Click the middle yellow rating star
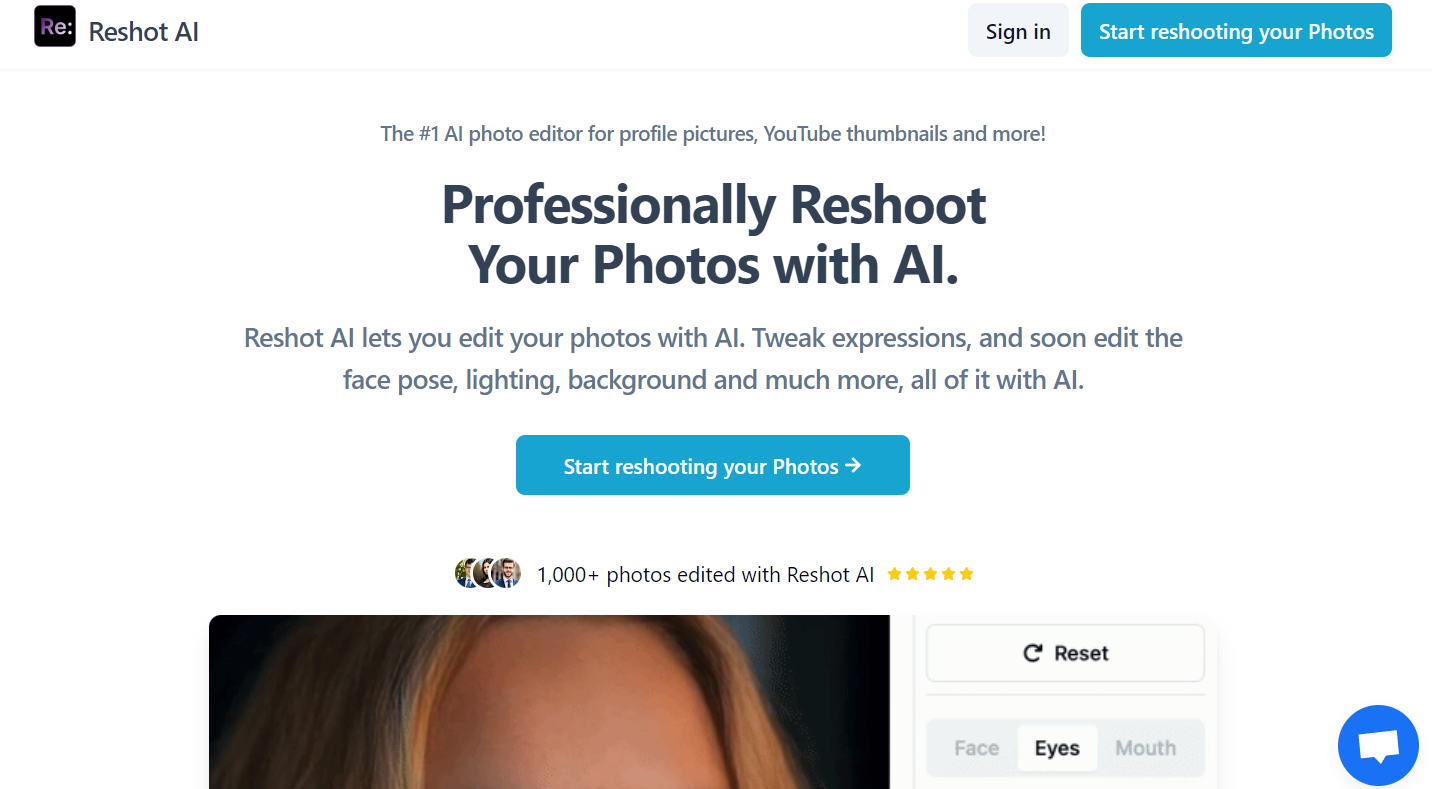The height and width of the screenshot is (789, 1432). pos(930,573)
